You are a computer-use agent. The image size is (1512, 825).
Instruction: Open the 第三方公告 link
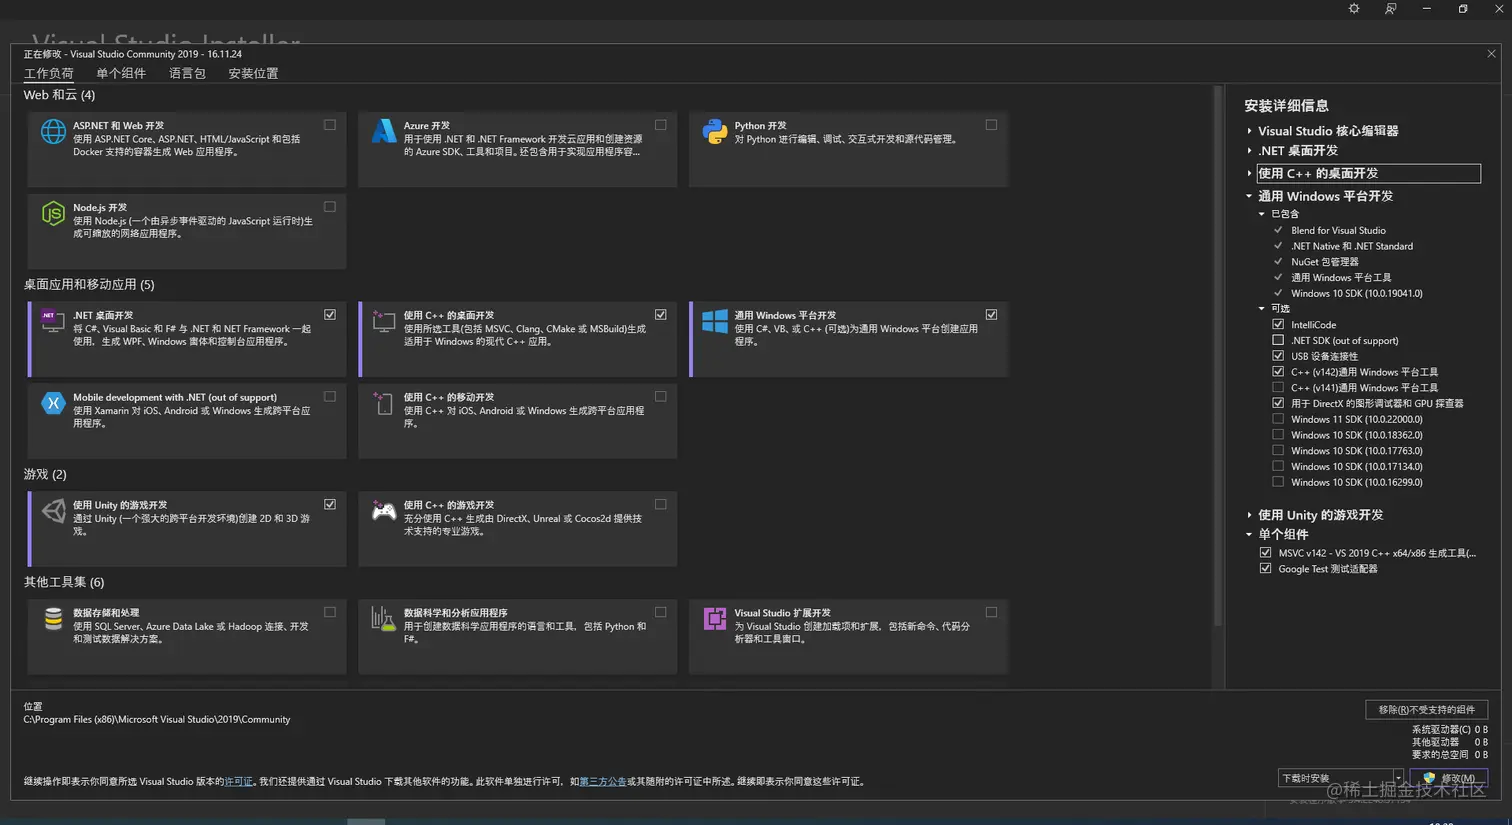[603, 782]
